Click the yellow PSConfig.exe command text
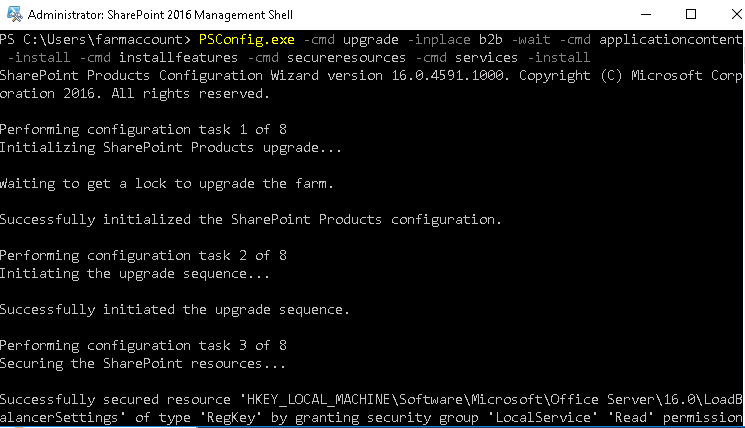 (247, 39)
